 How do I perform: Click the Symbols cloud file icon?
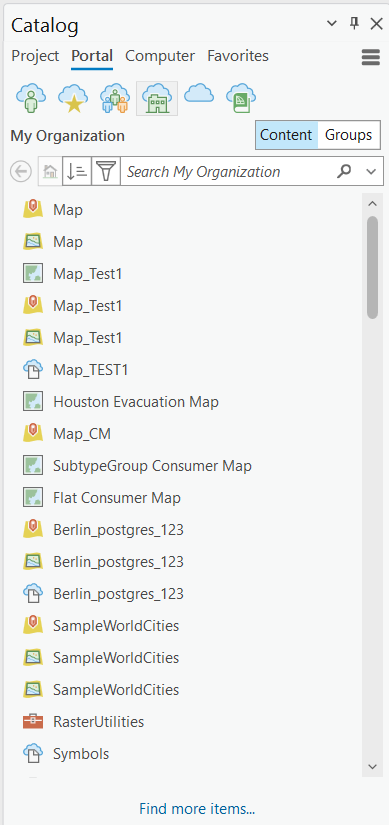coord(33,753)
